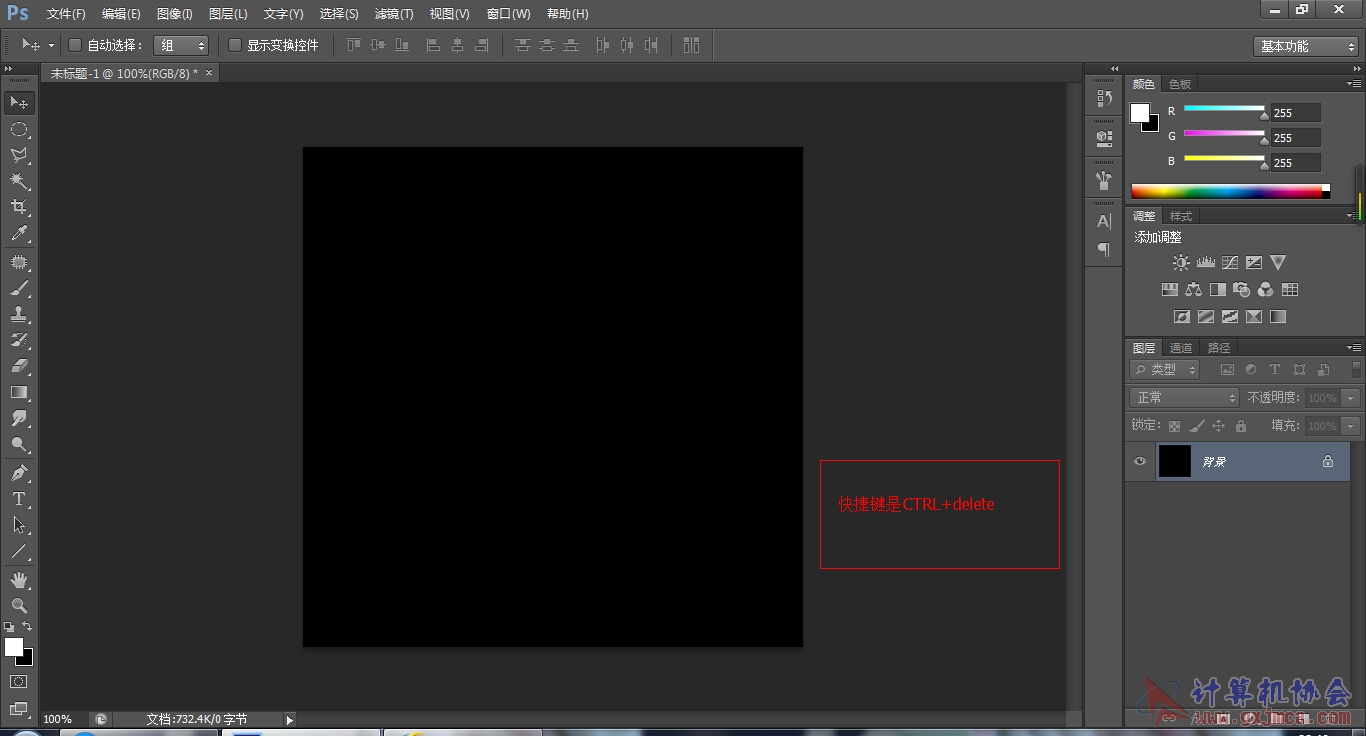Viewport: 1366px width, 736px height.
Task: Select the Horizontal Type tool
Action: (19, 498)
